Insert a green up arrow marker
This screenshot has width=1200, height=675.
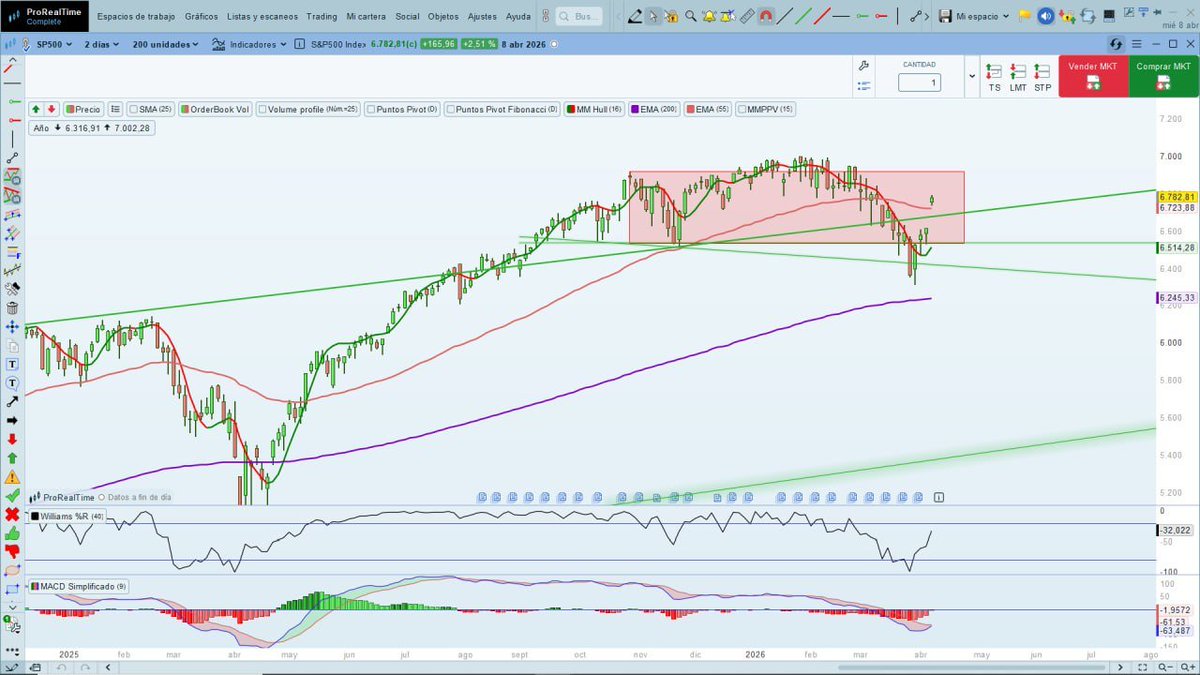12,457
